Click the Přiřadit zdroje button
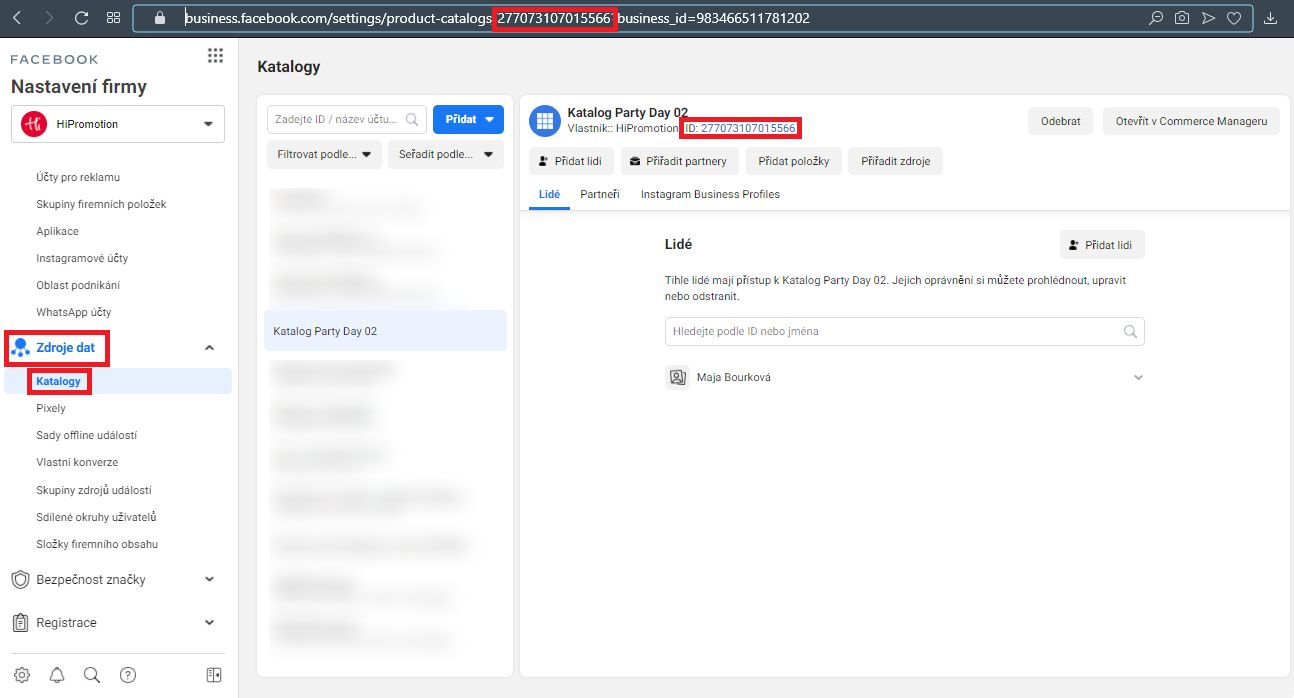This screenshot has height=698, width=1294. 895,161
